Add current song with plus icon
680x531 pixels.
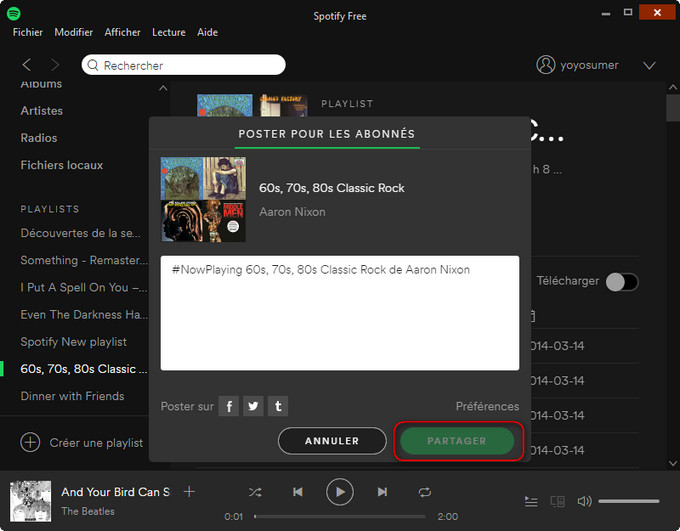[x=189, y=492]
